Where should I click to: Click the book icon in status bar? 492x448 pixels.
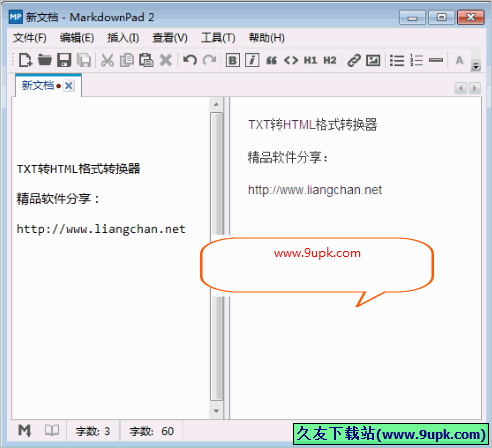point(52,430)
